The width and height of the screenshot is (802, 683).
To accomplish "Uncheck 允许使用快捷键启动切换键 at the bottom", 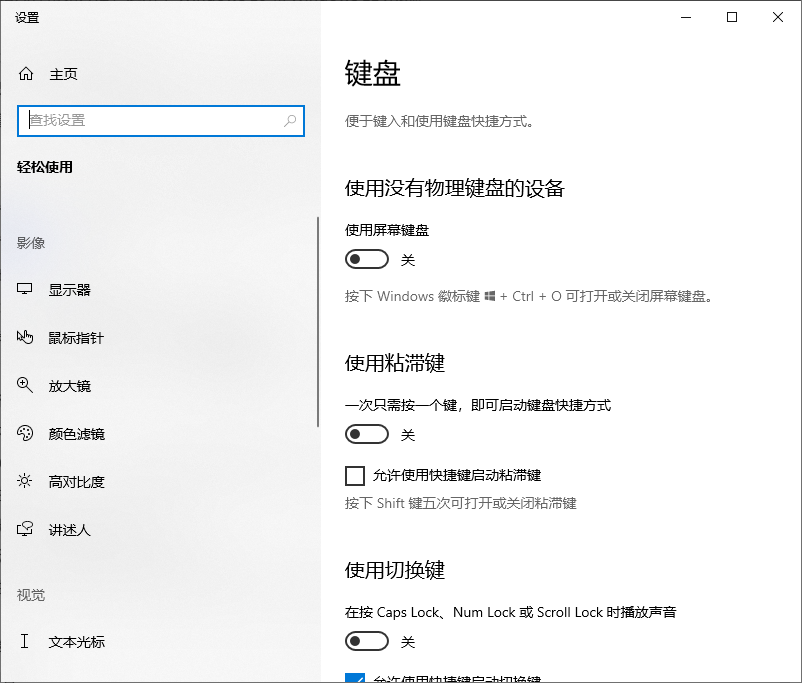I will coord(357,679).
